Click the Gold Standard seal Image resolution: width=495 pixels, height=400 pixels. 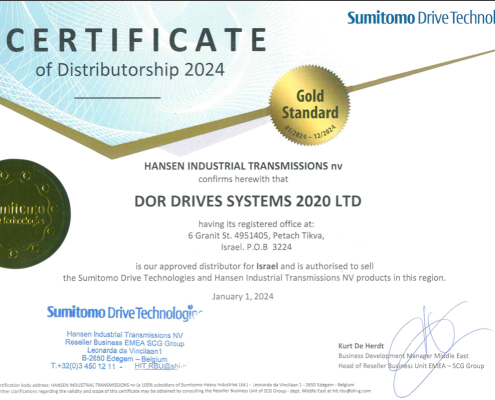310,106
